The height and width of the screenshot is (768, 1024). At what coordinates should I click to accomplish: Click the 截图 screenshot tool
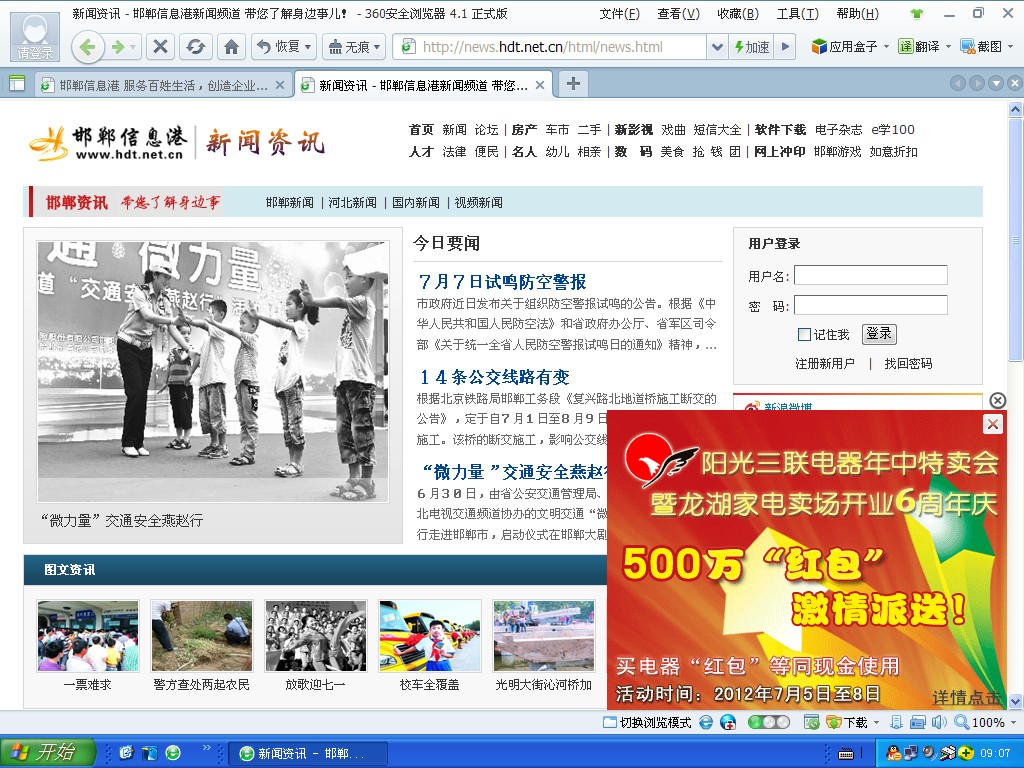[981, 46]
